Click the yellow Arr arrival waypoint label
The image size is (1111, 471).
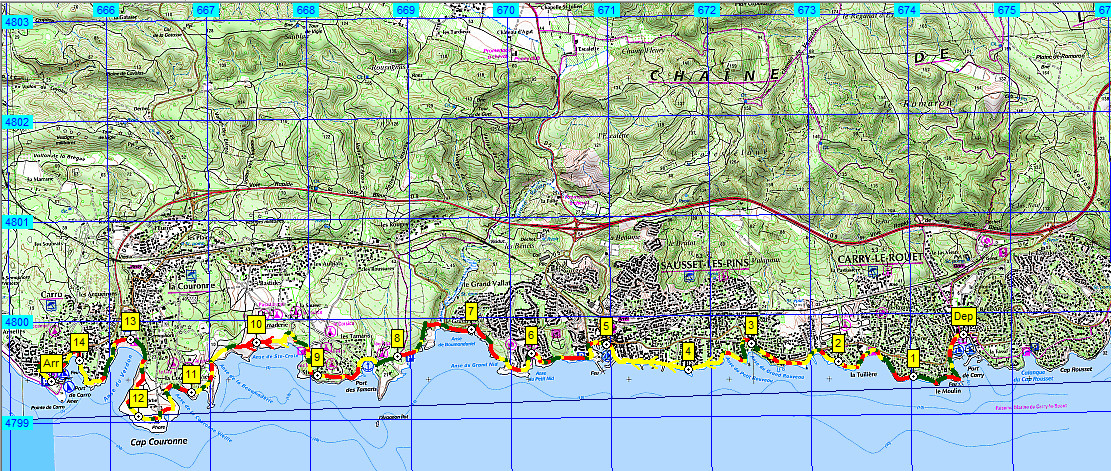[51, 366]
